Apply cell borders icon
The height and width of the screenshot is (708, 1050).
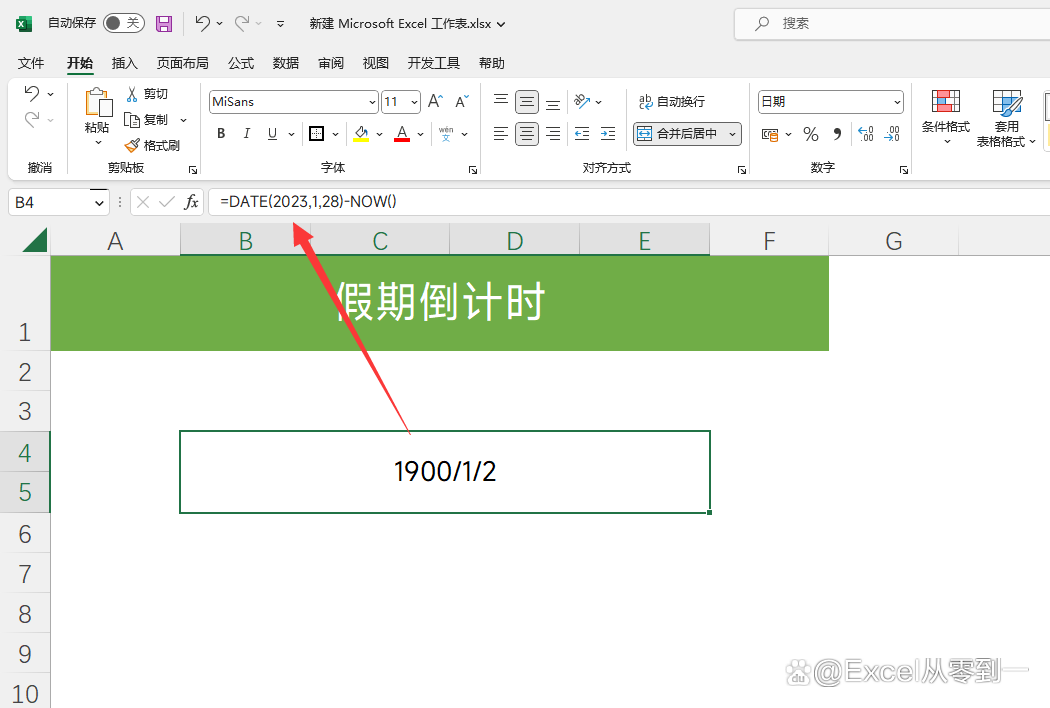pos(316,134)
